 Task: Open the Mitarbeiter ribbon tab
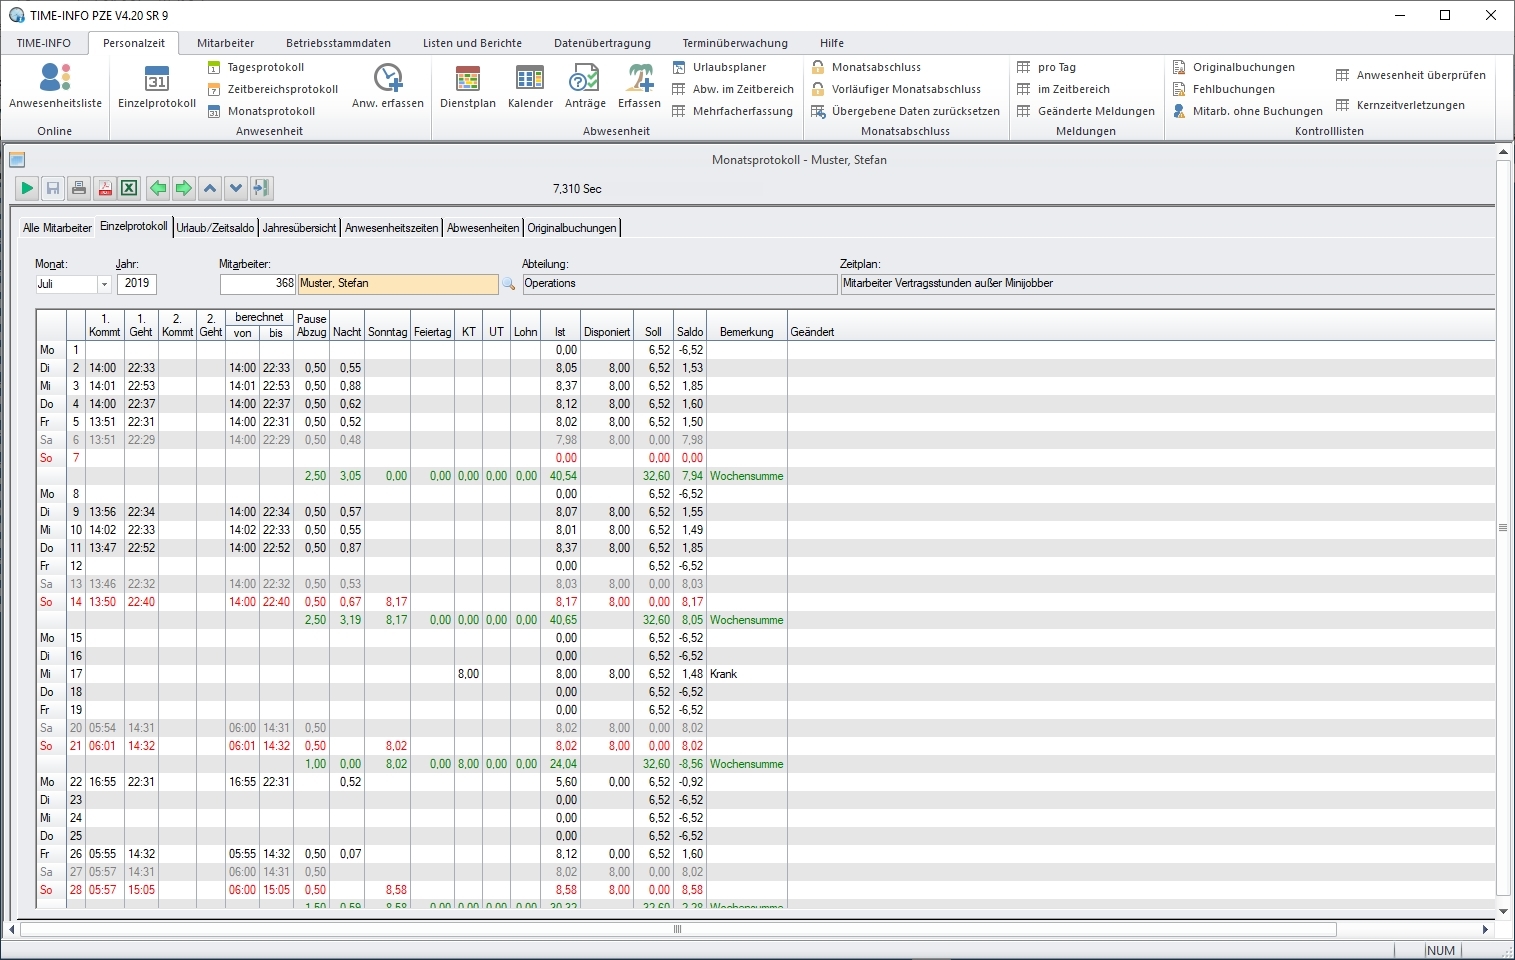(225, 43)
